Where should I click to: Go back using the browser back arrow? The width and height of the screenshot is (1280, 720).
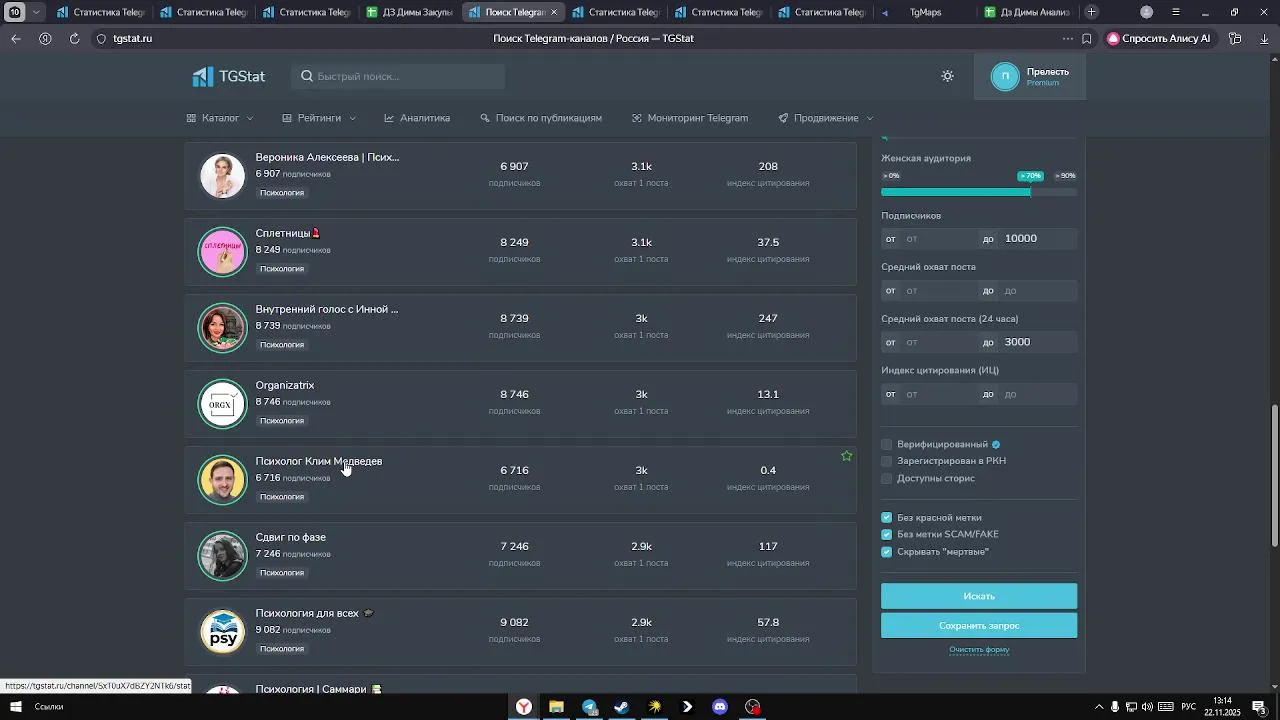pyautogui.click(x=16, y=39)
